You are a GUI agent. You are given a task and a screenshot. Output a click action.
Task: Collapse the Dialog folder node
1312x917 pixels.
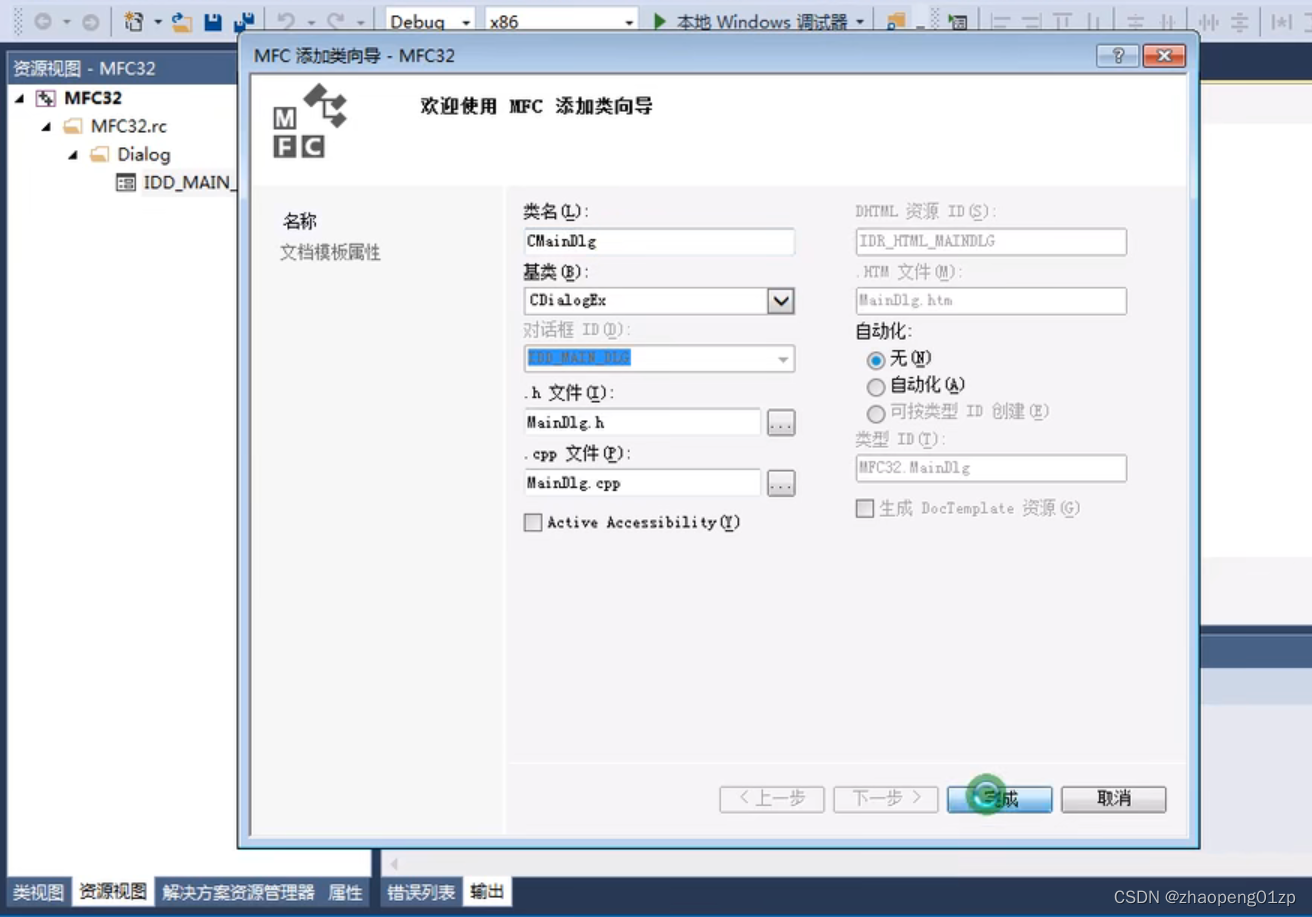coord(72,154)
